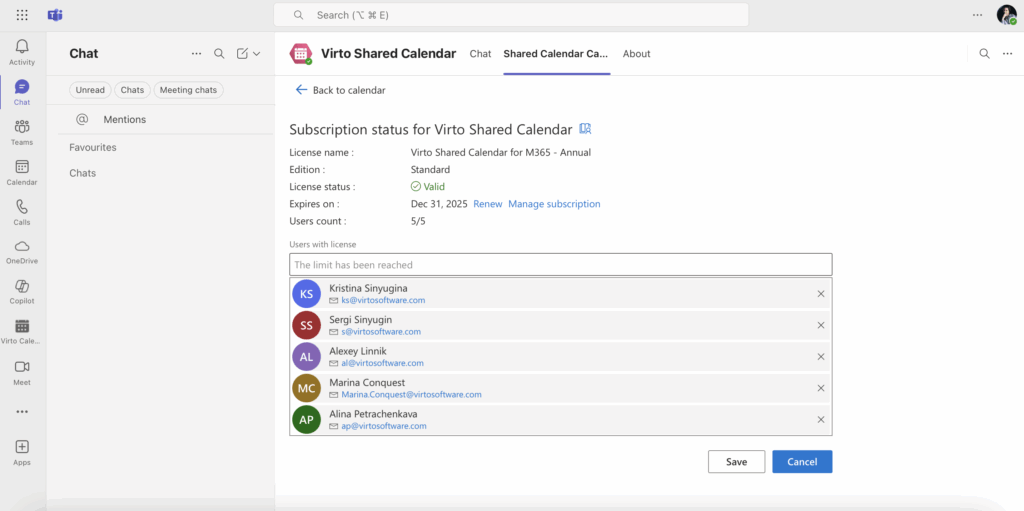Click the Valid license status text
1024x511 pixels.
point(434,187)
